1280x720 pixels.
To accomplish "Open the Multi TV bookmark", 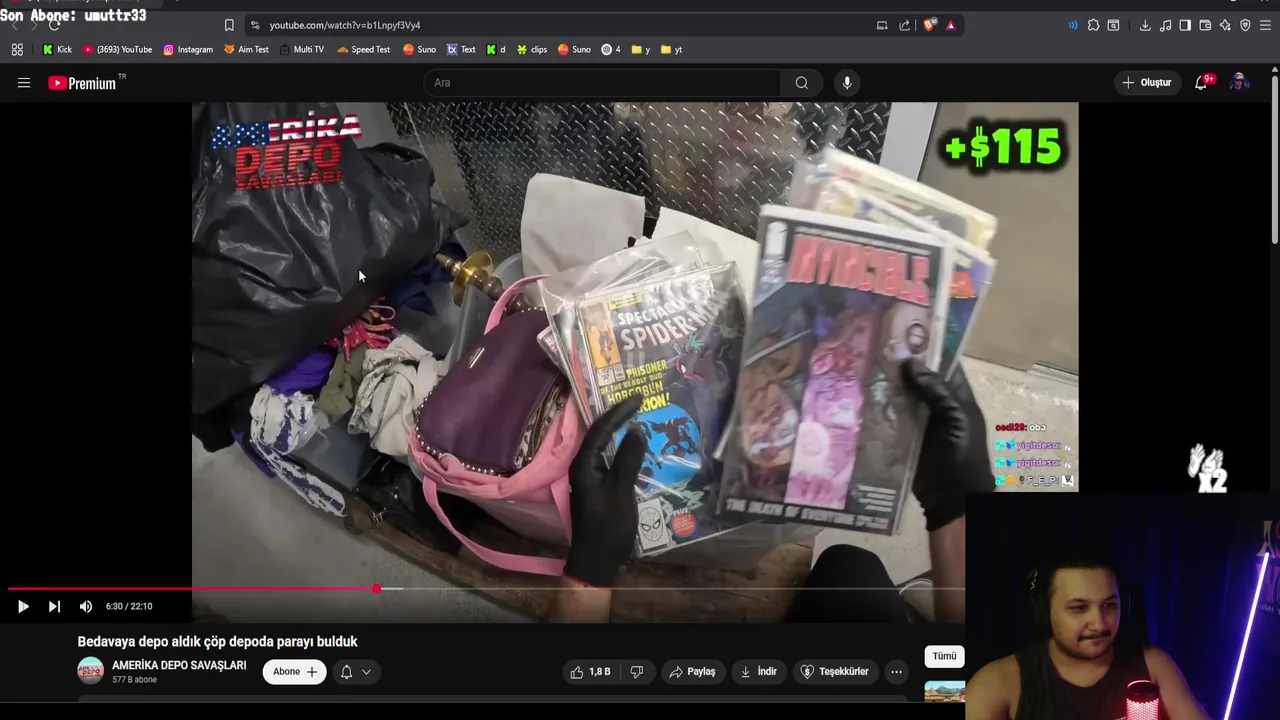I will click(x=302, y=49).
